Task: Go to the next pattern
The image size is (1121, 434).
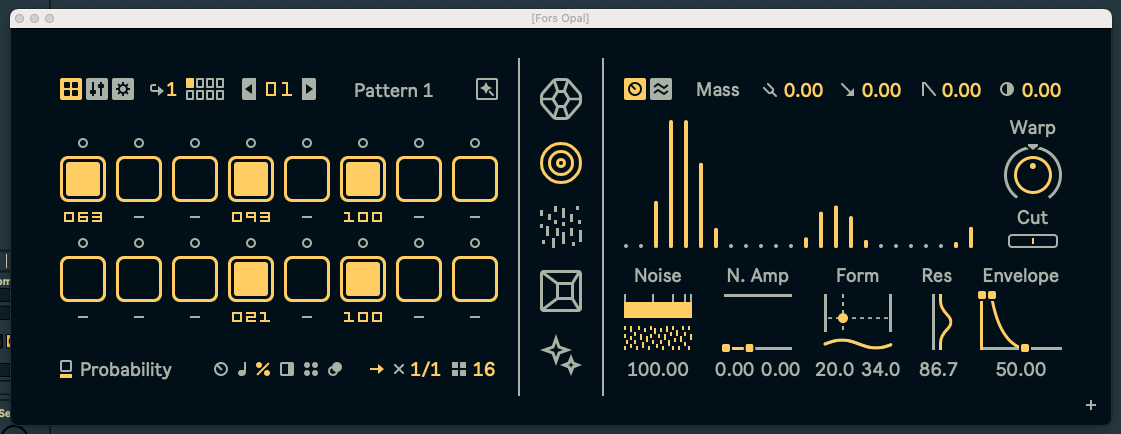Action: (309, 89)
